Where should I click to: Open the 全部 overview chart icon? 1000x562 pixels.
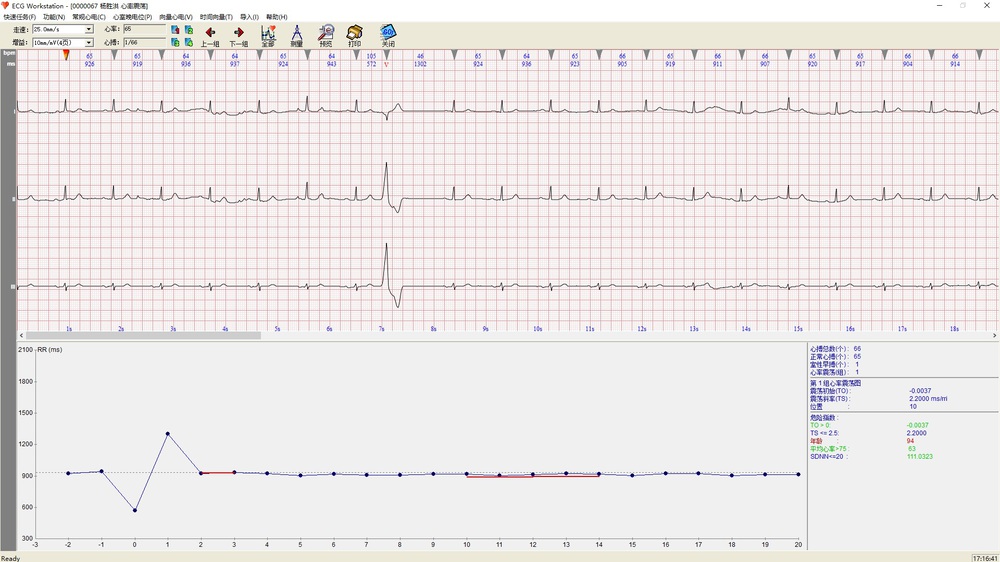pyautogui.click(x=268, y=36)
